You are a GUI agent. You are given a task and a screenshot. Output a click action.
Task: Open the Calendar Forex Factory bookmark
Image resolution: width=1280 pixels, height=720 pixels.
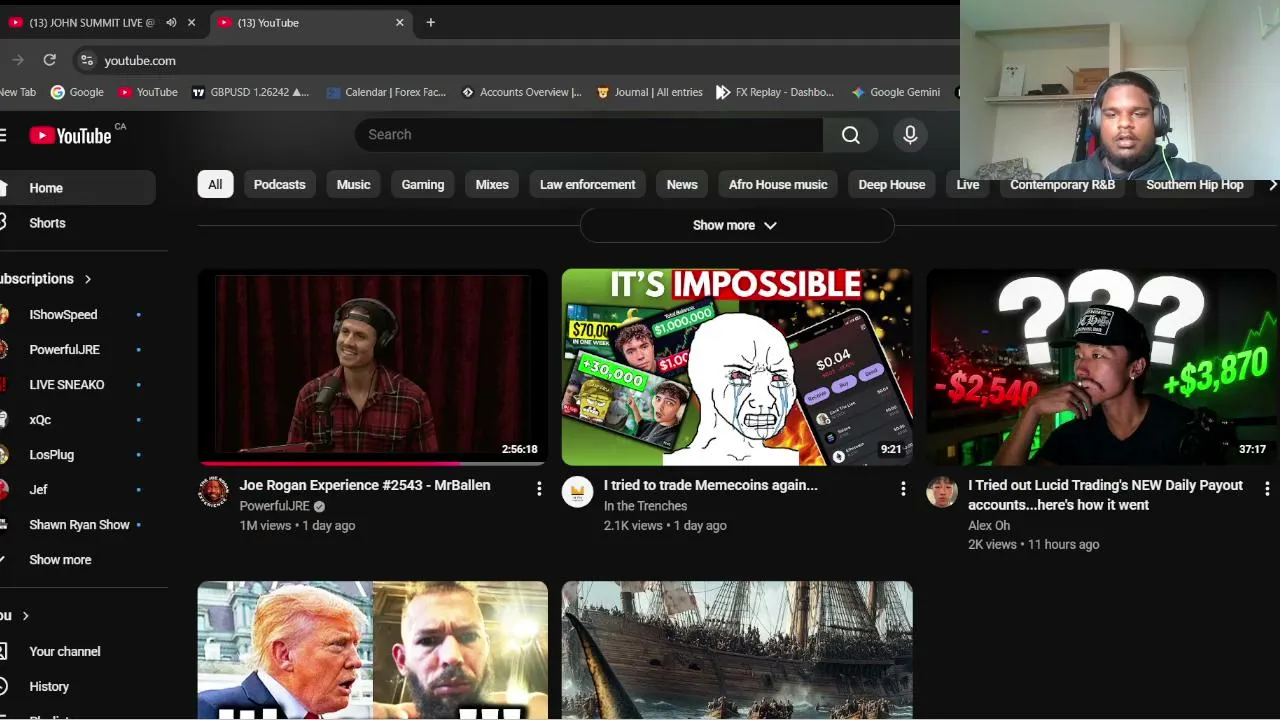tap(385, 92)
